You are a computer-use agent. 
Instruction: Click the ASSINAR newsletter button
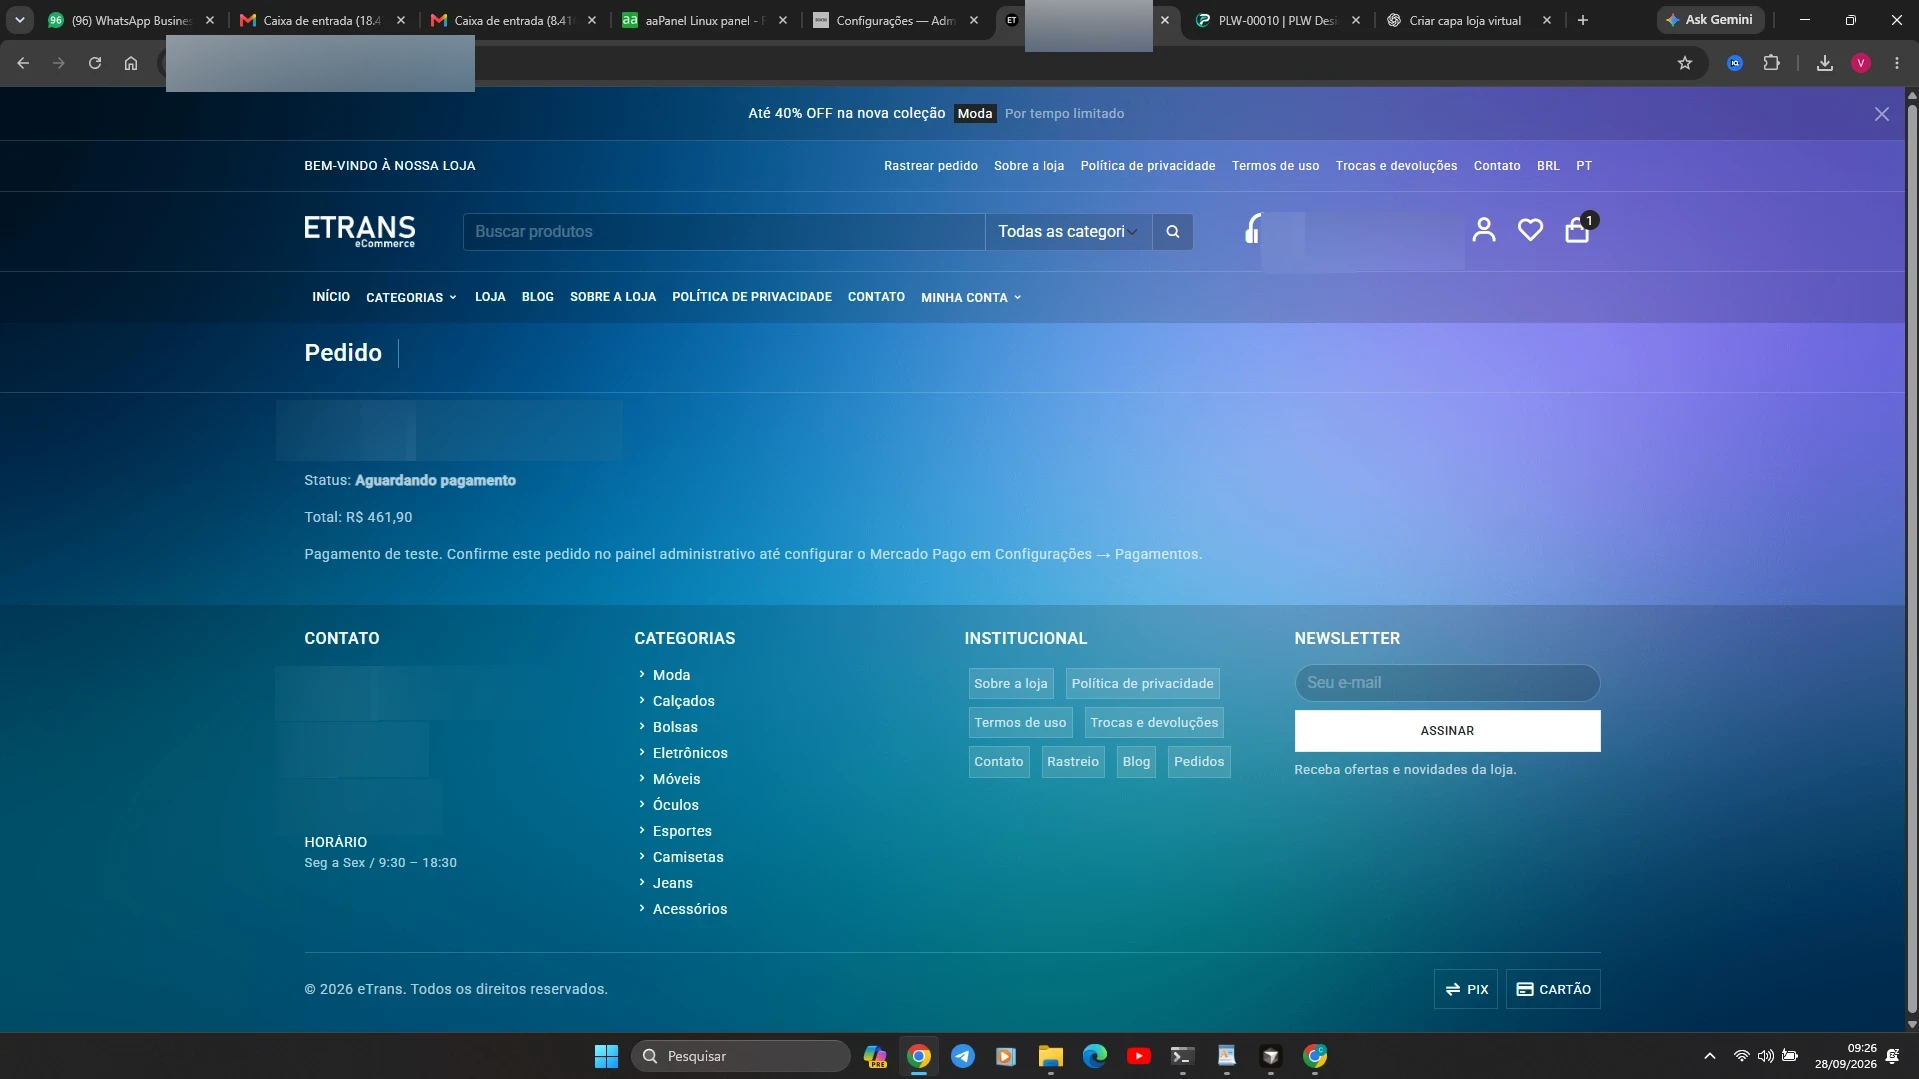1447,731
